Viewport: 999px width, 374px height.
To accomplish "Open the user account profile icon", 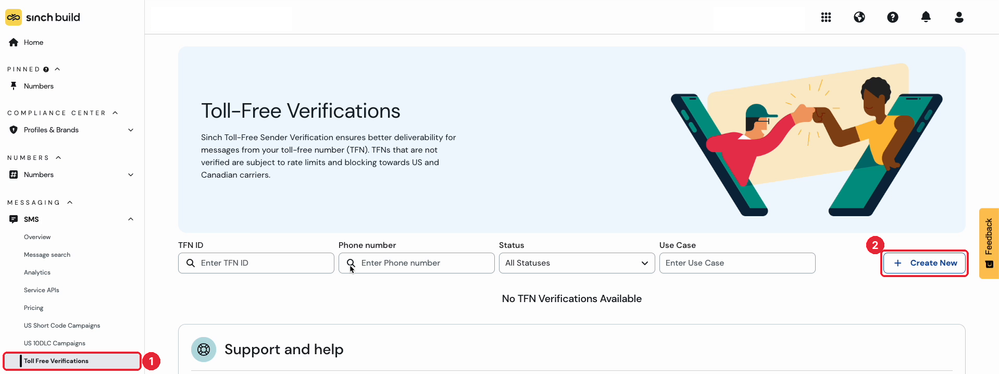I will click(959, 17).
